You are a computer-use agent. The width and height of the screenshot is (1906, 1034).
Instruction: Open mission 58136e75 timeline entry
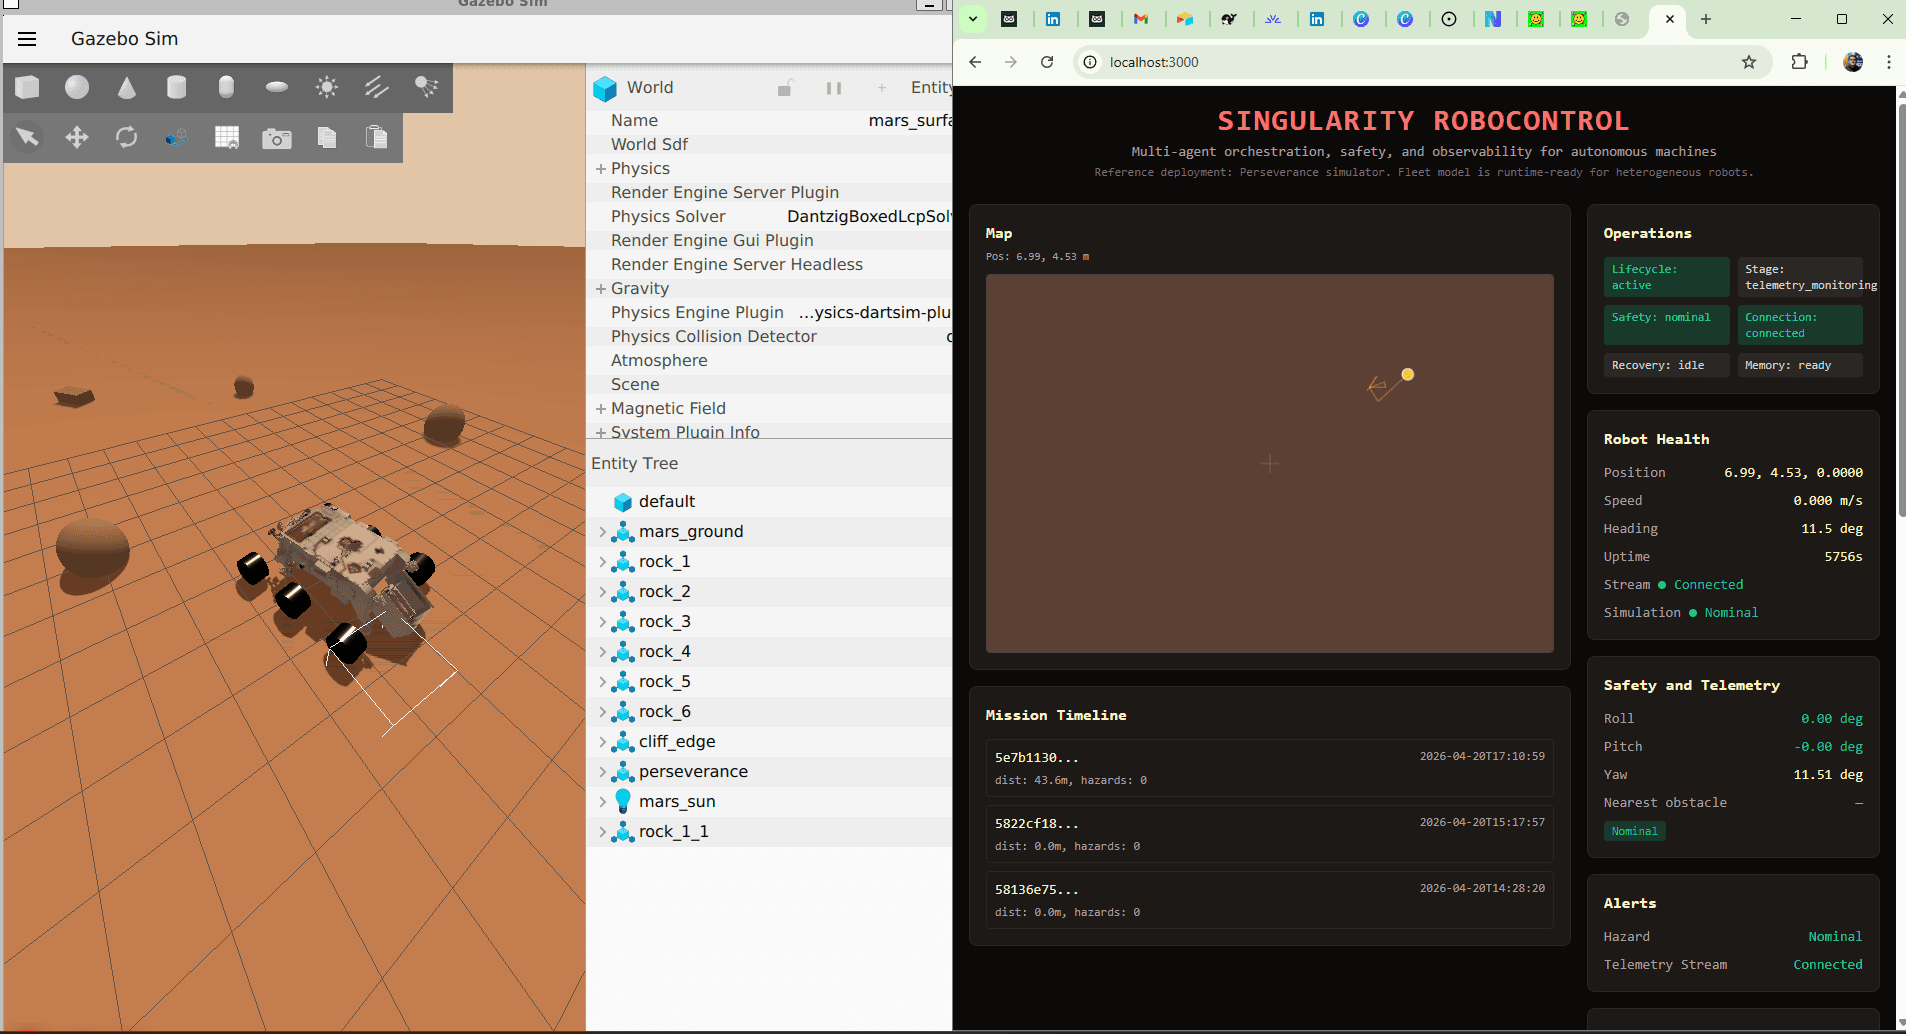[x=1269, y=900]
